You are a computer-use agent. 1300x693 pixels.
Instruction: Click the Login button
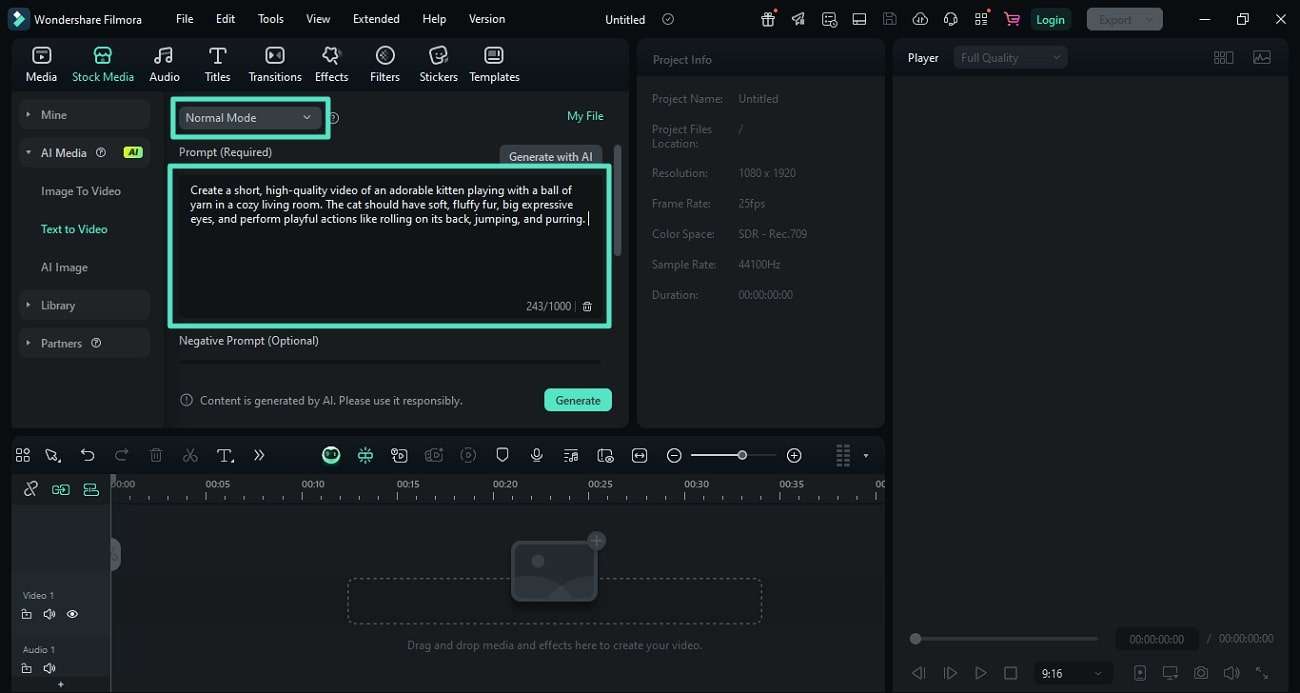tap(1050, 19)
